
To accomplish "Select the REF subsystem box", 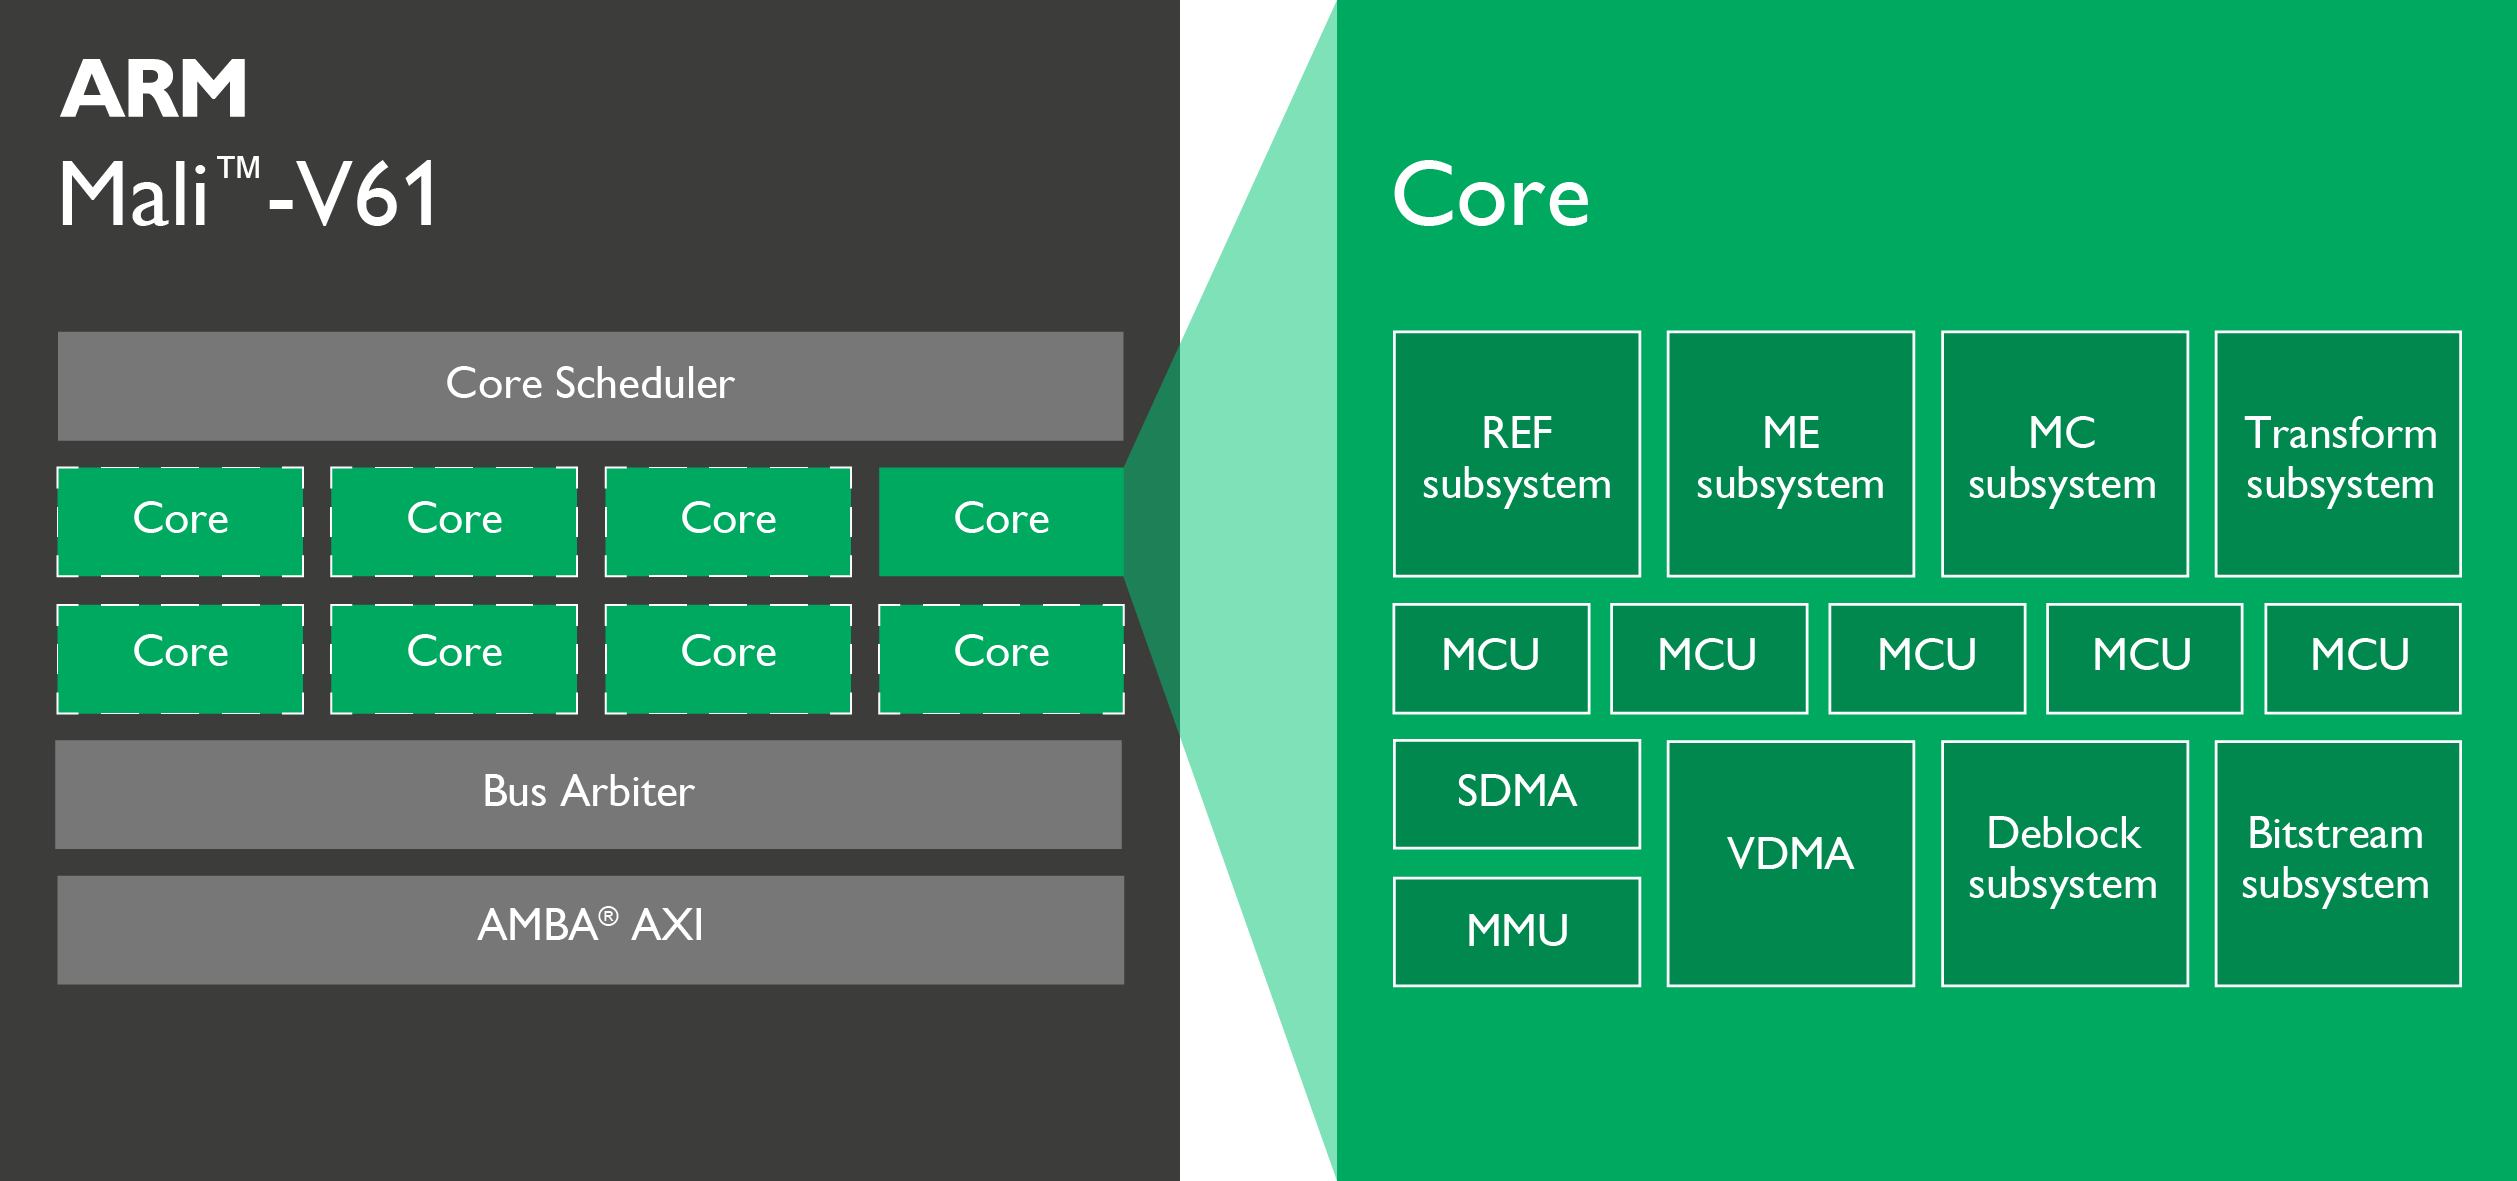I will [1516, 455].
